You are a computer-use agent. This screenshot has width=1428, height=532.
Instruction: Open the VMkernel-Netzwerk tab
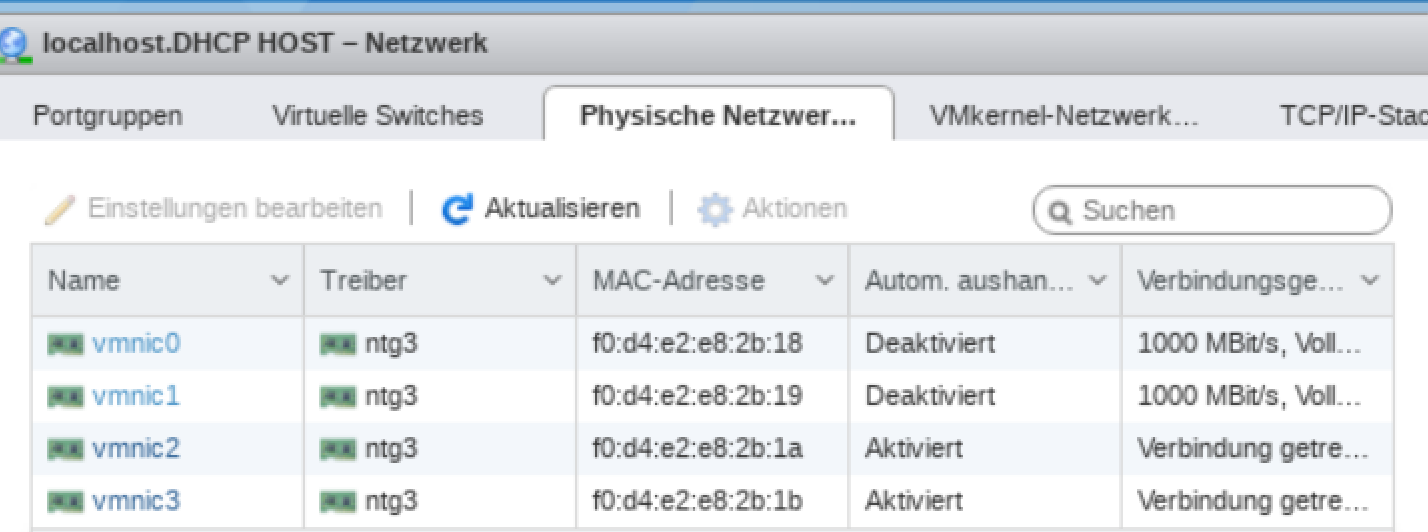click(1063, 115)
